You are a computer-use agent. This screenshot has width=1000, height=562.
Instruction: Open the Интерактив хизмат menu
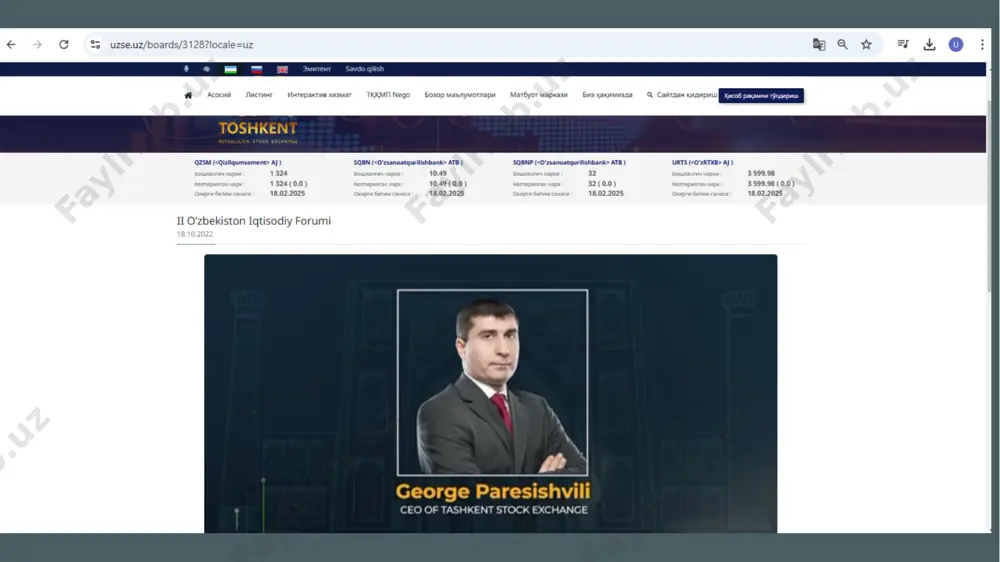(x=319, y=95)
